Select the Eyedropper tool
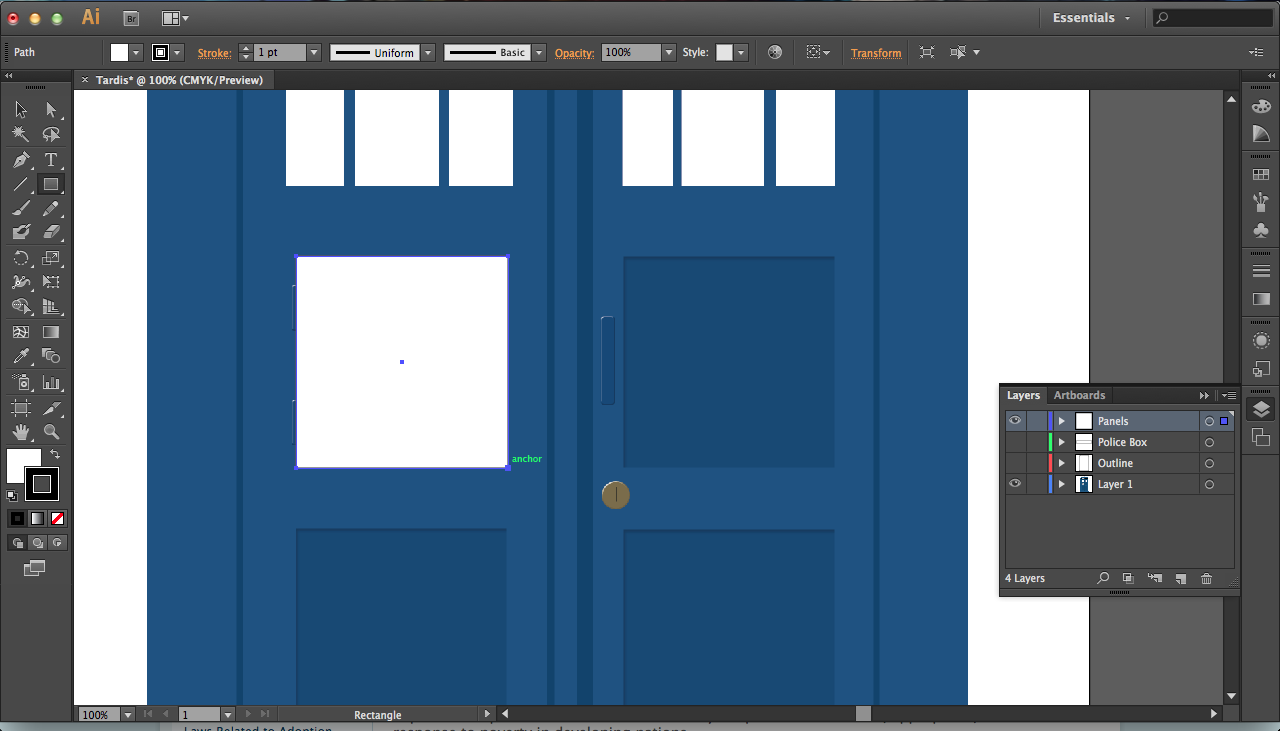Screen dimensions: 1280x731 click(21, 357)
